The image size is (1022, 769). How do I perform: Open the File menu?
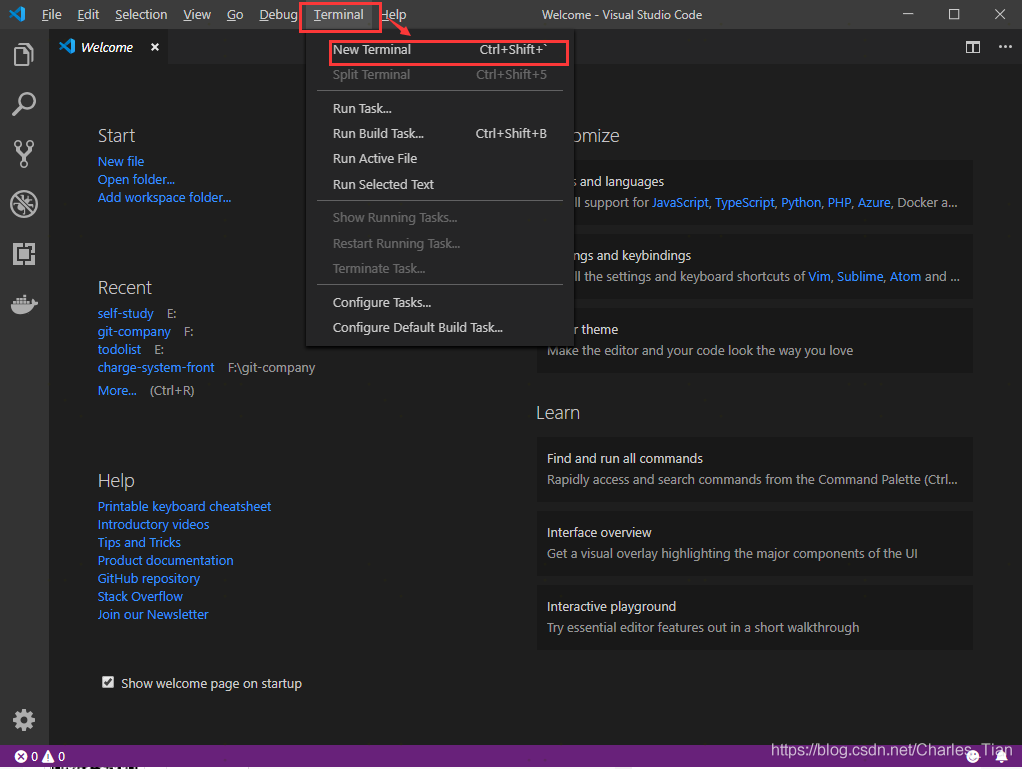click(x=51, y=14)
